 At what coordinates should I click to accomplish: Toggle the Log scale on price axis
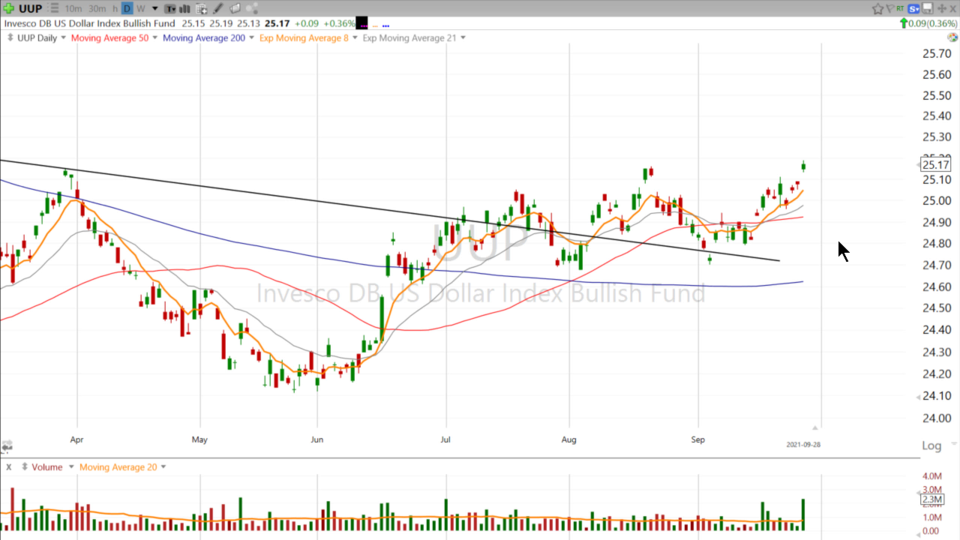tap(931, 446)
